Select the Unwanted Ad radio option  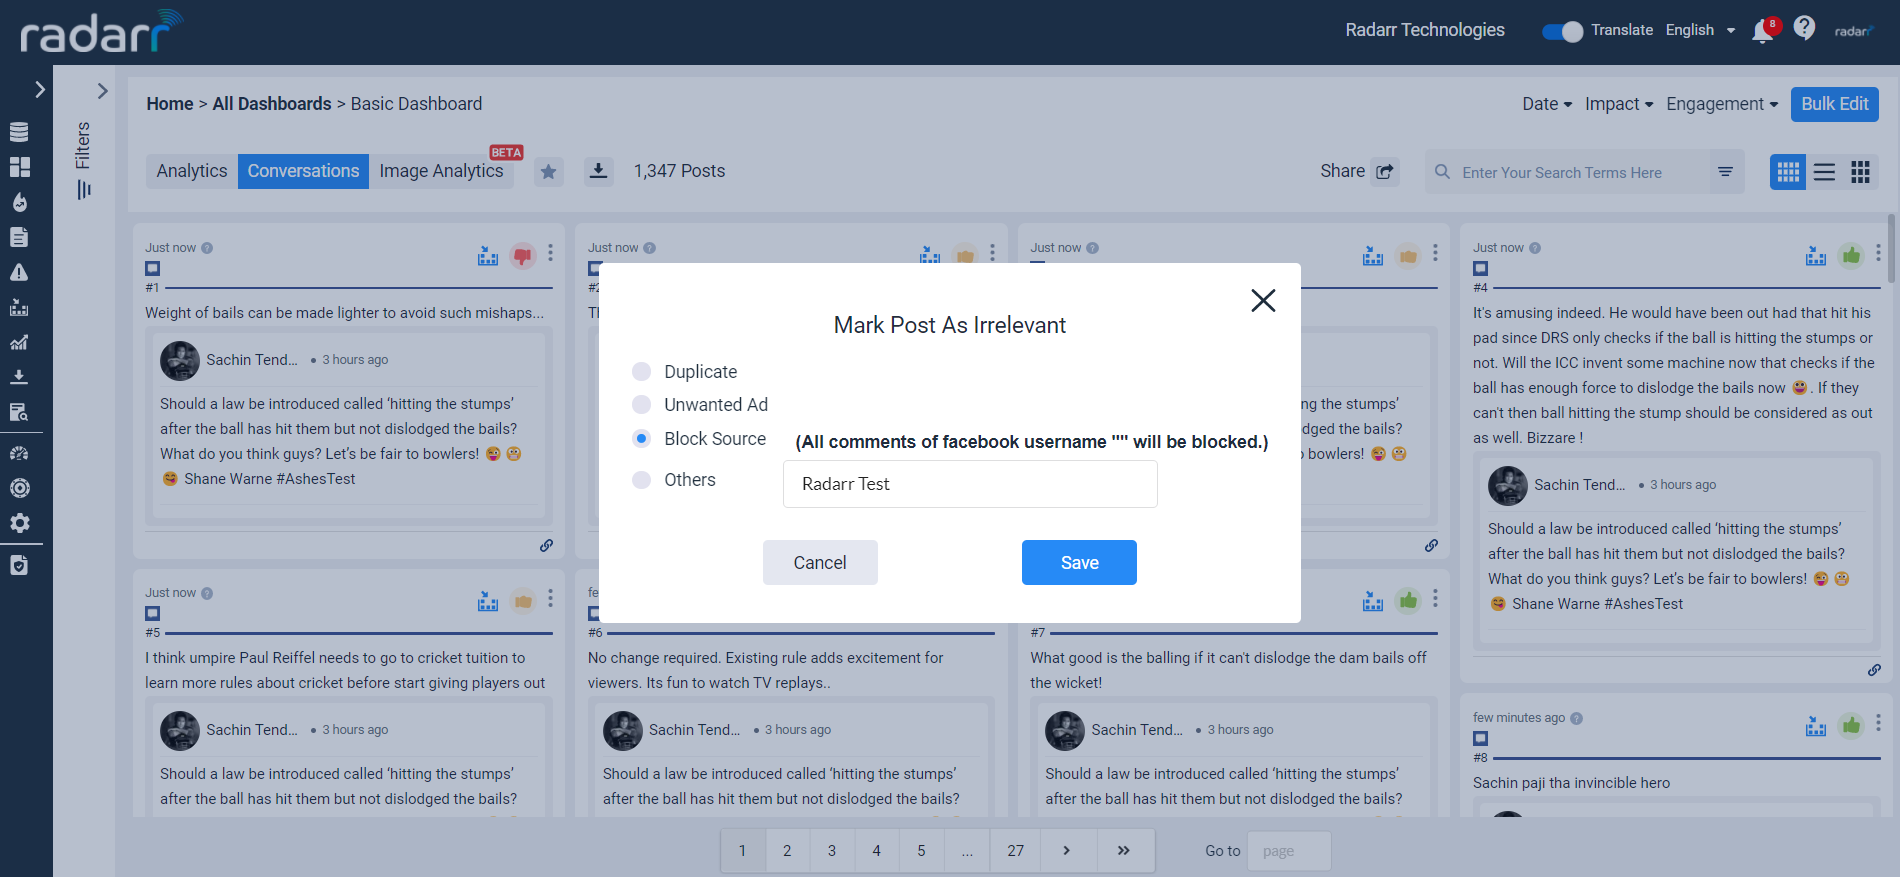pos(642,404)
